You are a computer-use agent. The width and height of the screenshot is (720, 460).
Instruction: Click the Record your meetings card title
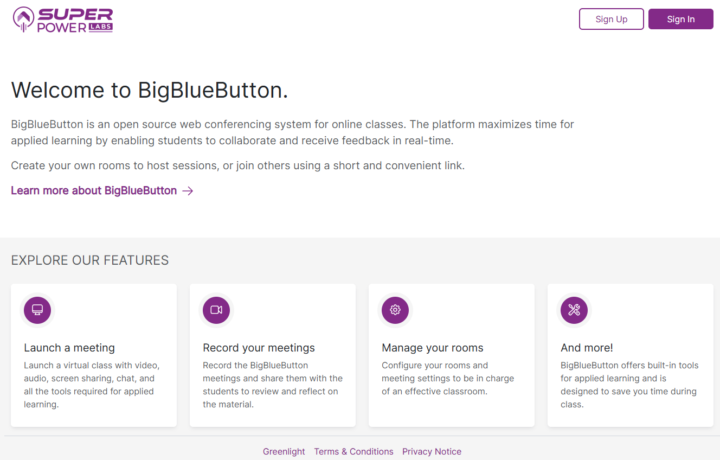259,348
